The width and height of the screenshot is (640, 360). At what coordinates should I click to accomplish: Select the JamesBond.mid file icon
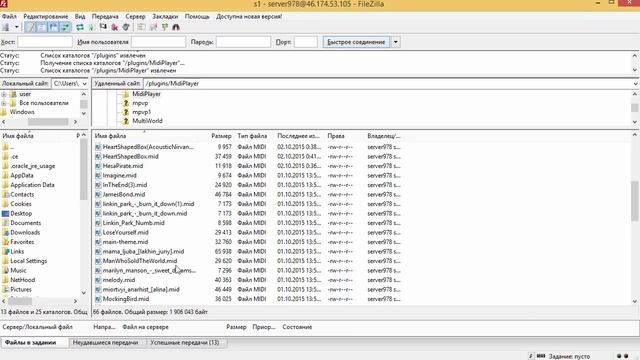(x=98, y=194)
